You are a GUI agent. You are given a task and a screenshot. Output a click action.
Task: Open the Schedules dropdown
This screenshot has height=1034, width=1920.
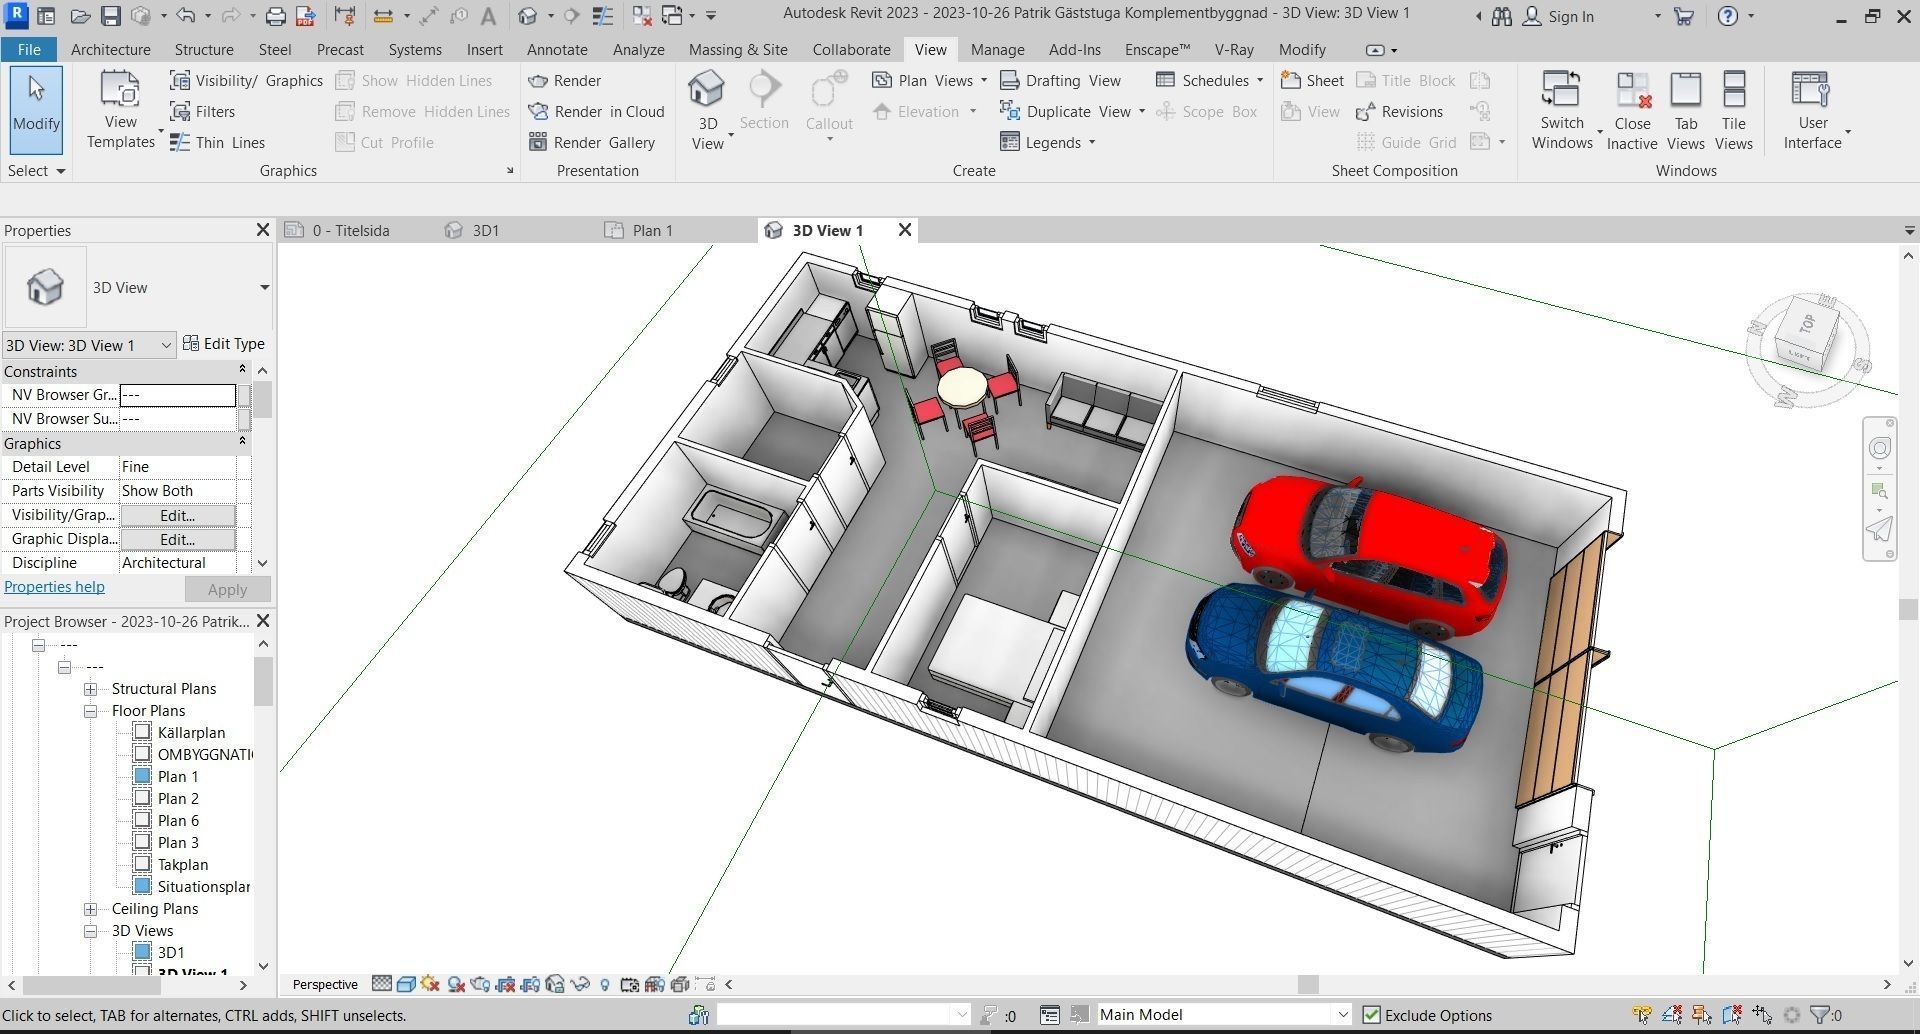click(x=1260, y=81)
